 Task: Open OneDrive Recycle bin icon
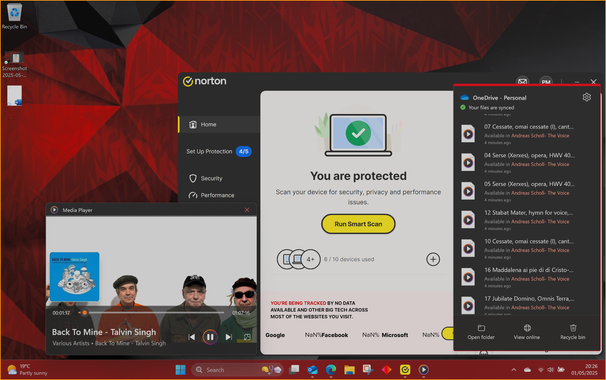(x=573, y=328)
